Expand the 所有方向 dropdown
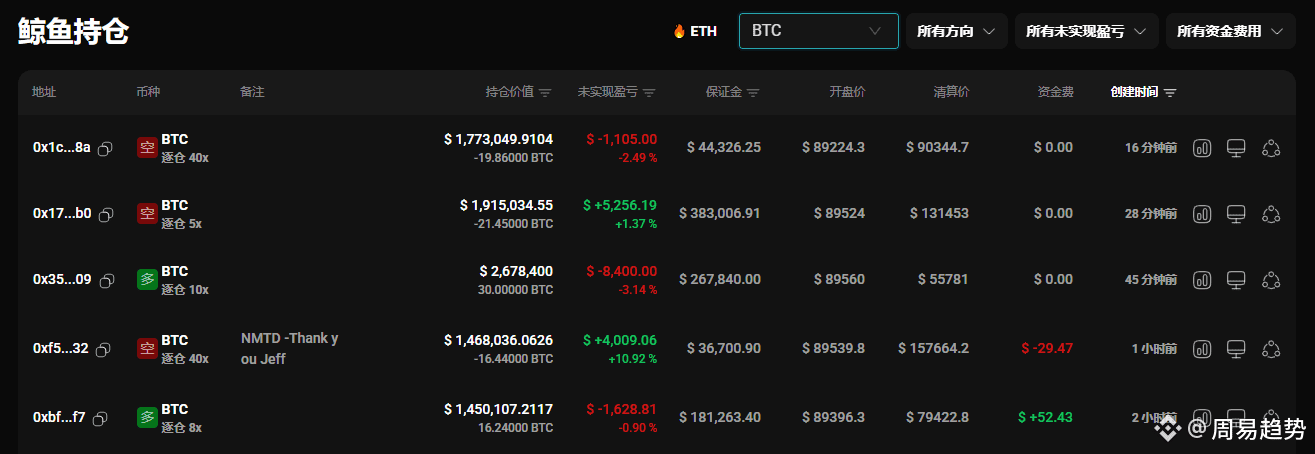The image size is (1315, 454). (x=956, y=31)
